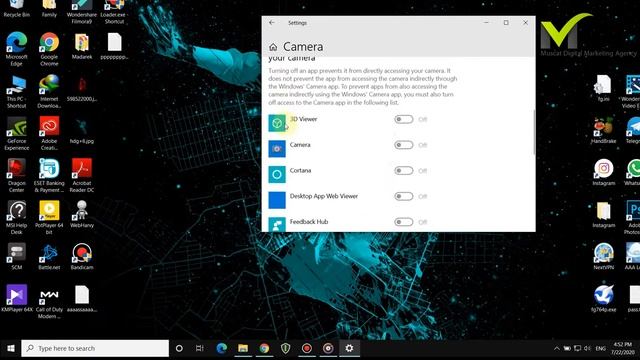Select Madarek folder on desktop
This screenshot has height=360, width=640.
tap(82, 46)
